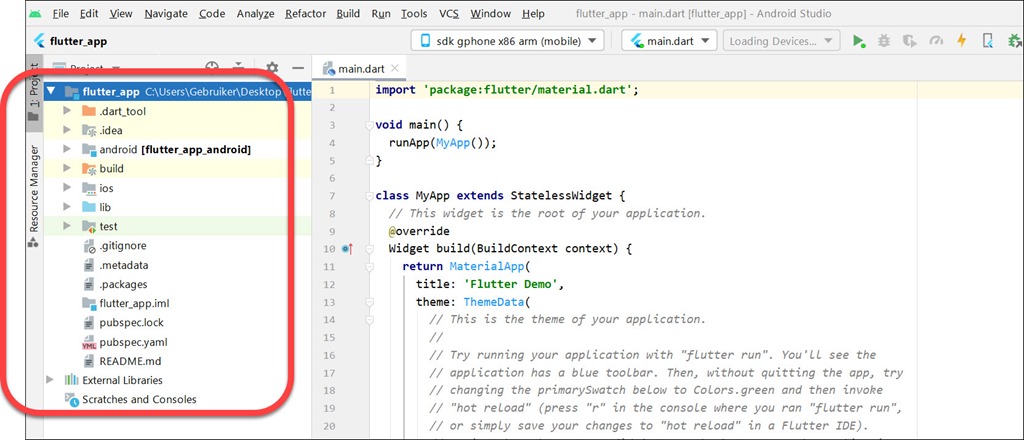
Task: Open Project panel settings gear
Action: (272, 68)
